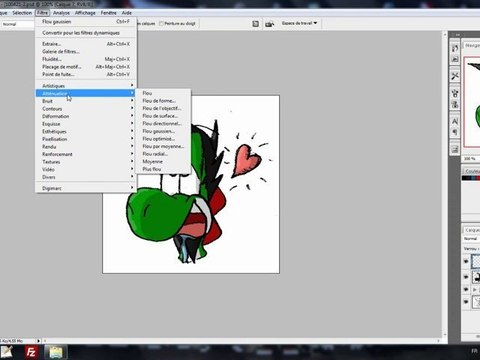Choose 'Fluidité...' from the Filtre menu
This screenshot has height=360, width=480.
pos(86,59)
